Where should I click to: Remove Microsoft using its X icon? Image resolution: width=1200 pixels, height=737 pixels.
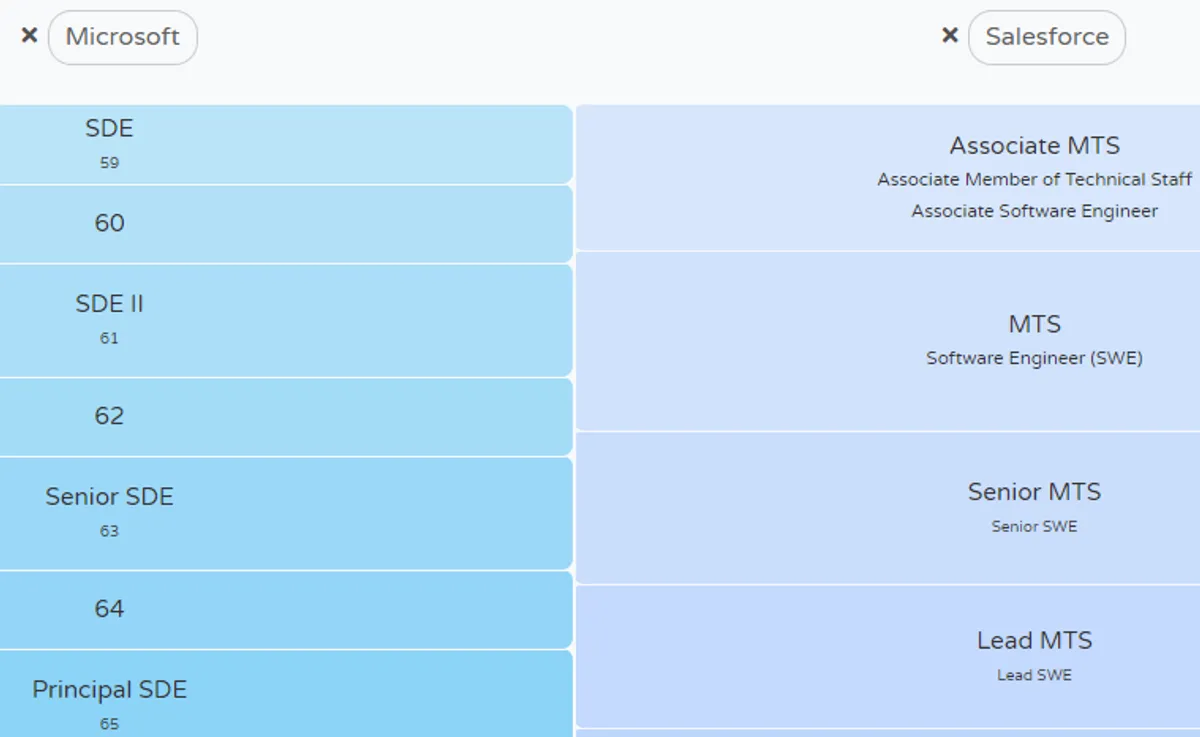click(30, 36)
